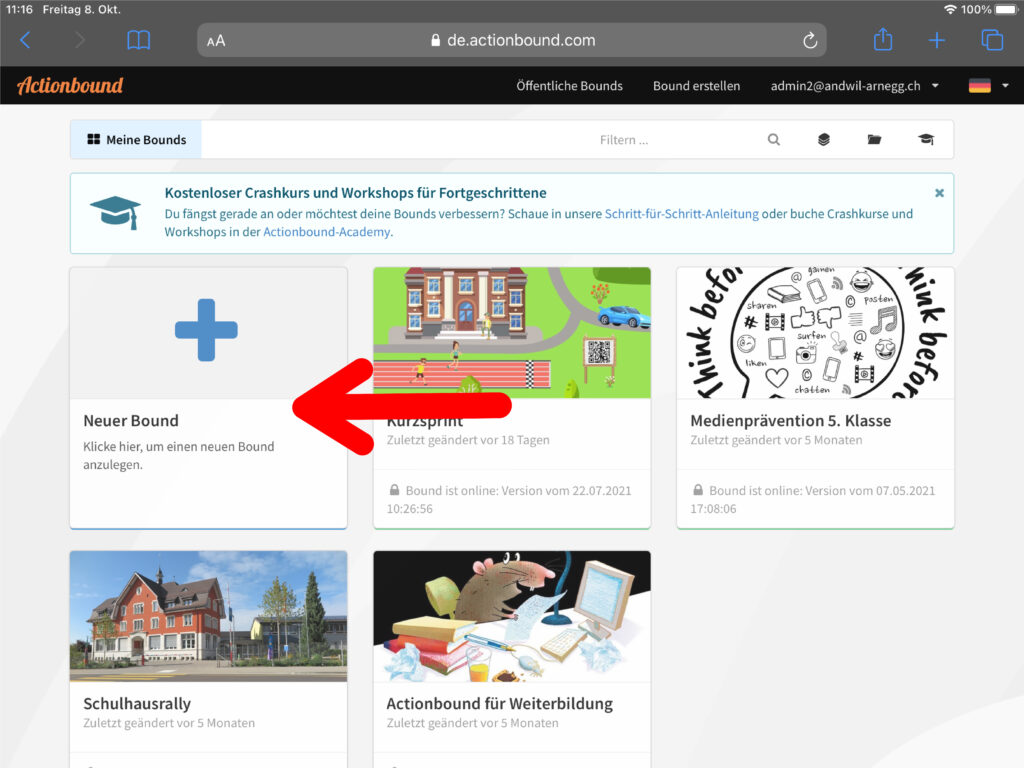Follow the Actionbound-Academy link
Image resolution: width=1024 pixels, height=768 pixels.
326,232
